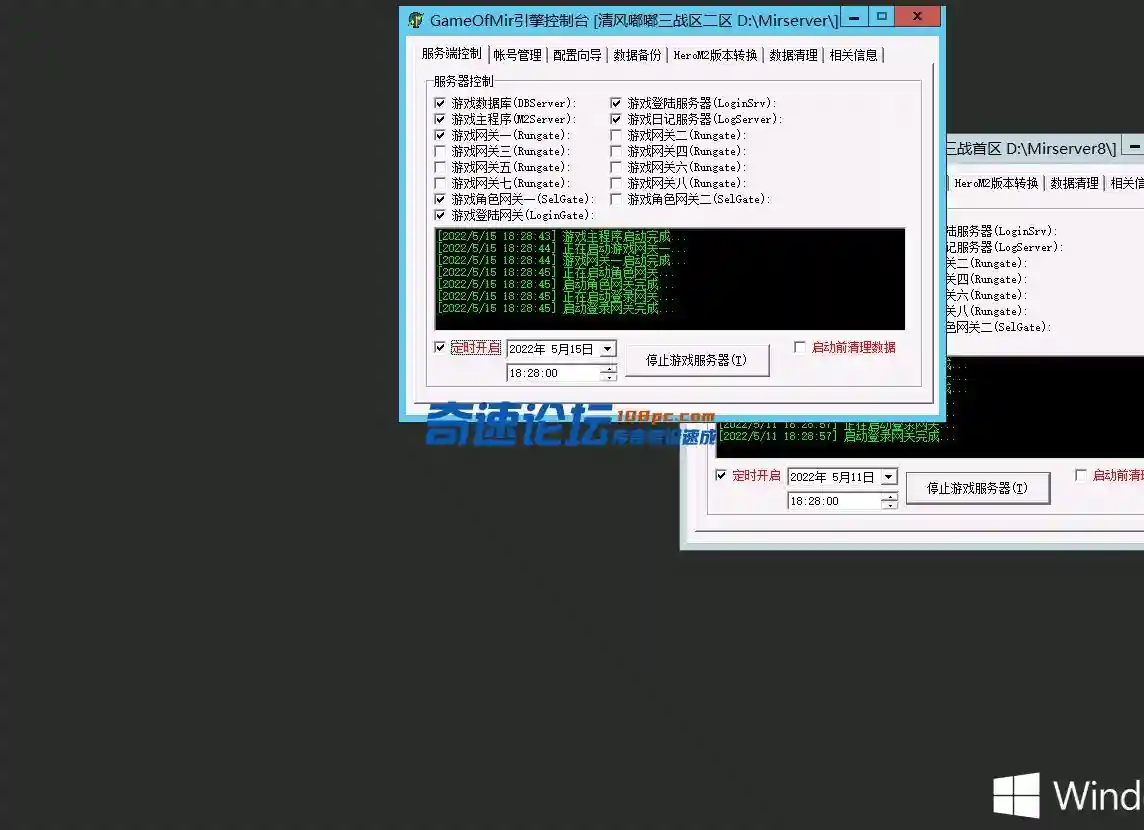This screenshot has height=830, width=1144.
Task: Toggle 游戏登陆服务器(LoginSrv) checkbox in front window
Action: click(616, 103)
